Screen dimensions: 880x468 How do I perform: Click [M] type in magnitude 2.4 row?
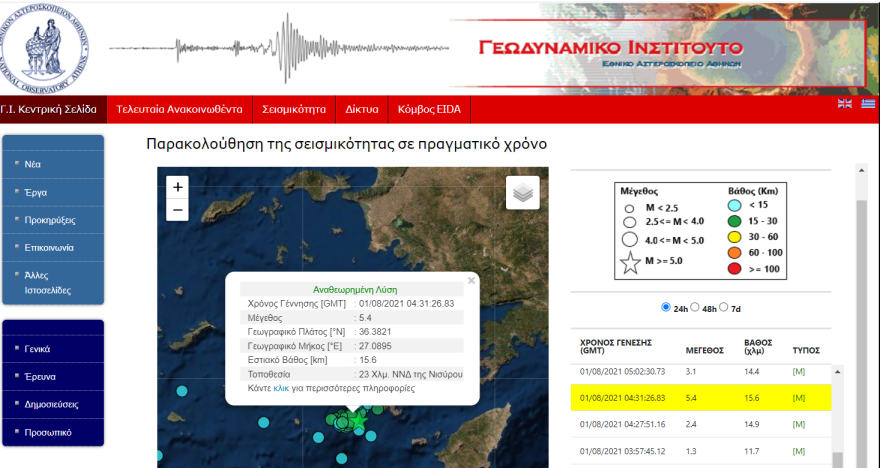(798, 424)
